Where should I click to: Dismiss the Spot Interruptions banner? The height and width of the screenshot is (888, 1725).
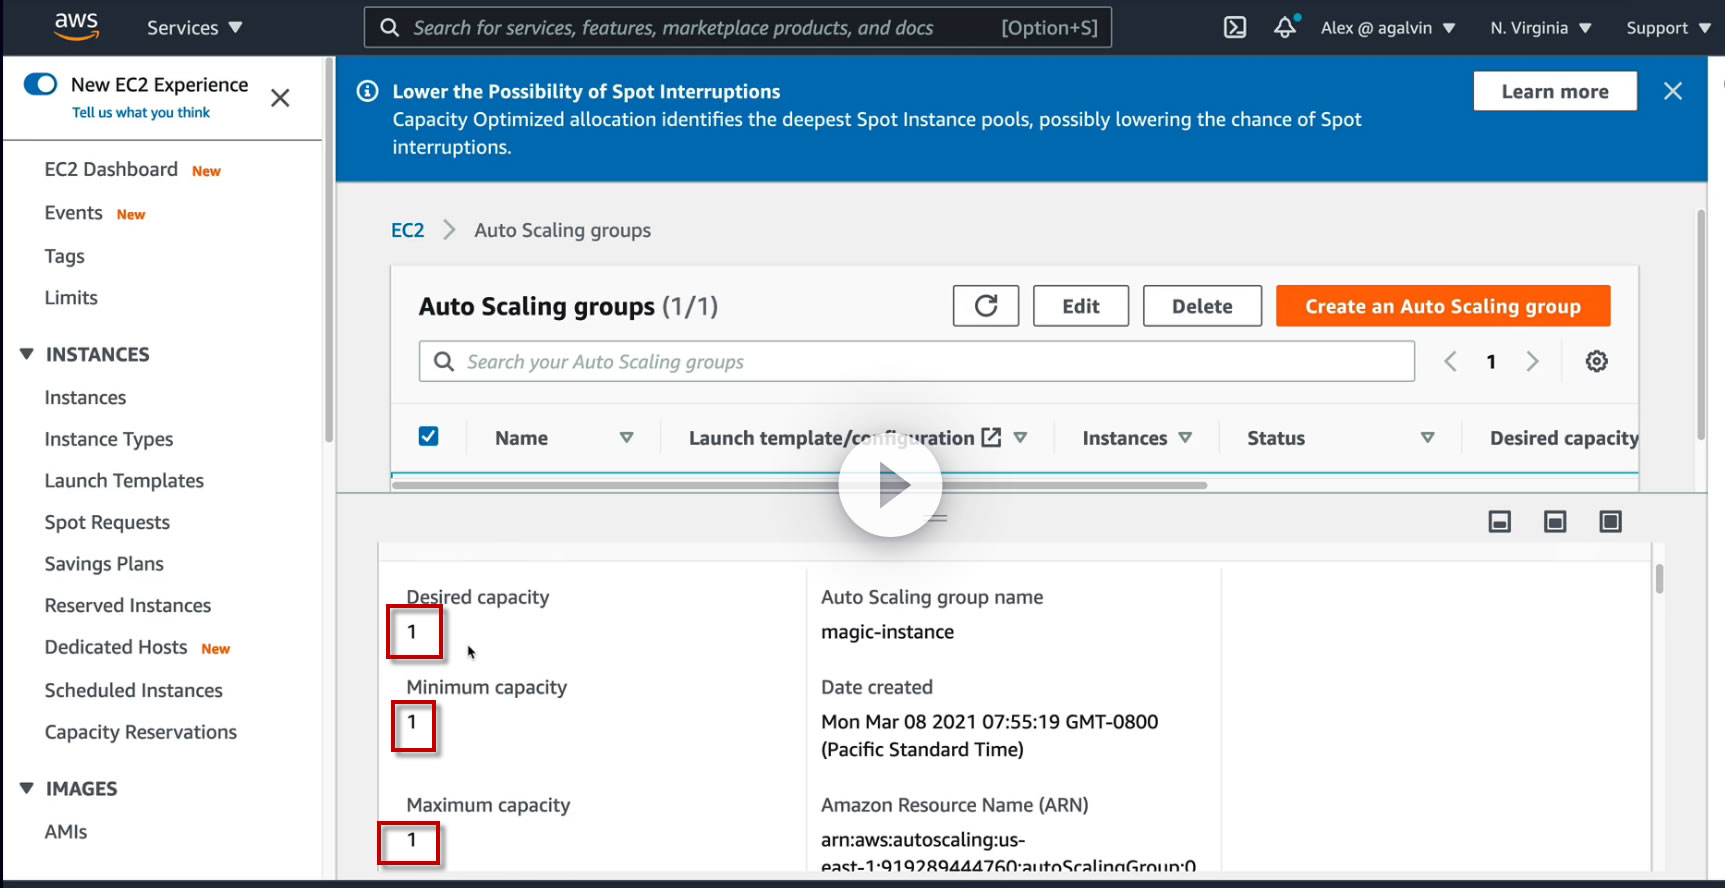(x=1672, y=91)
